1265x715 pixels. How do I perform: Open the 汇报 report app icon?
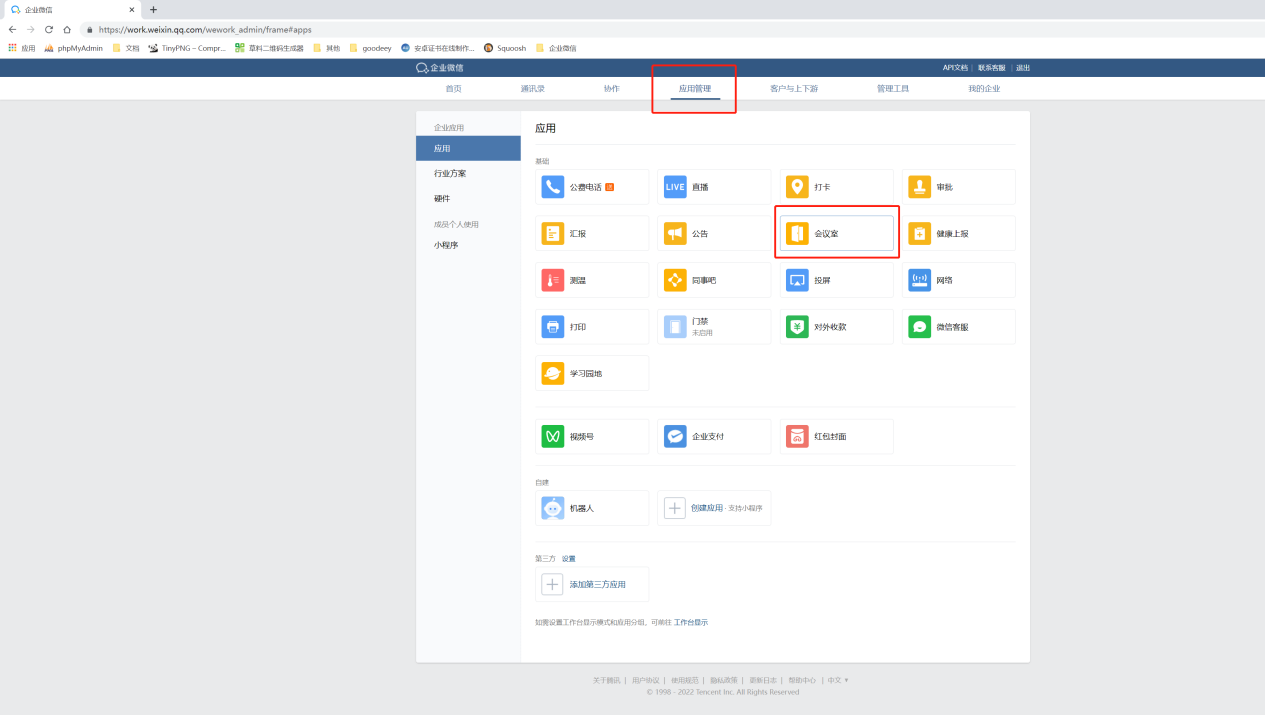click(553, 234)
